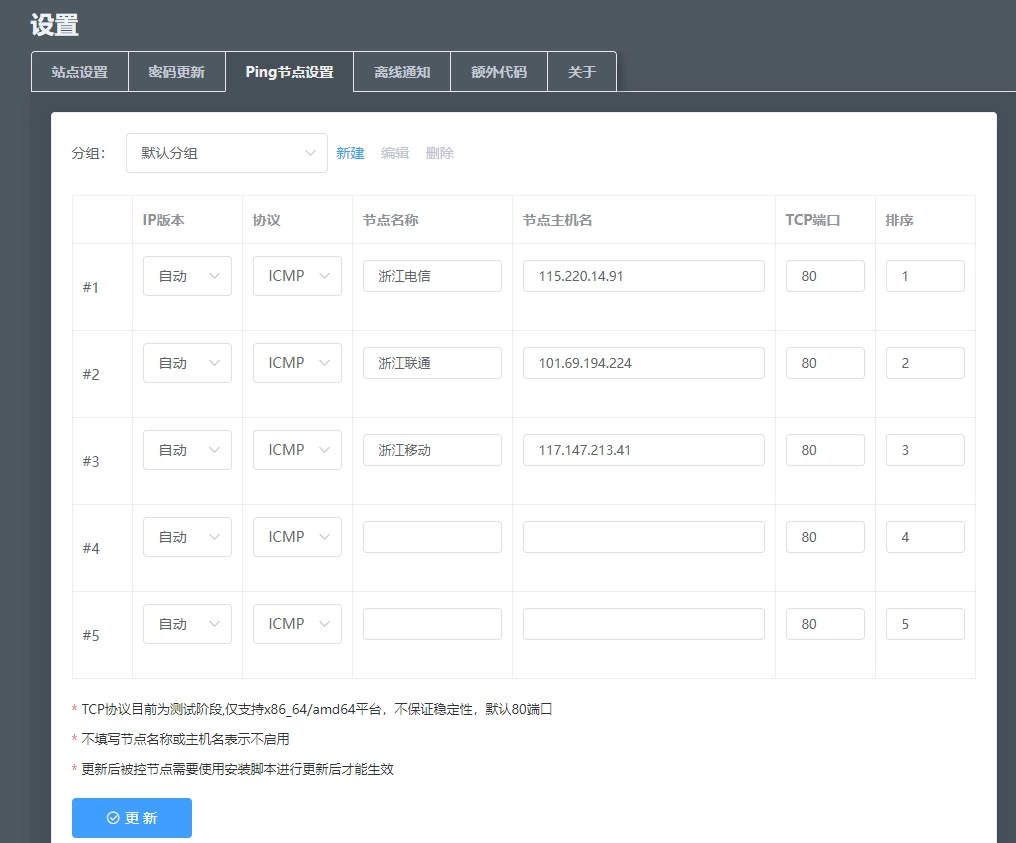Open the ICMP protocol dropdown in row #5
Image resolution: width=1016 pixels, height=843 pixels.
297,624
